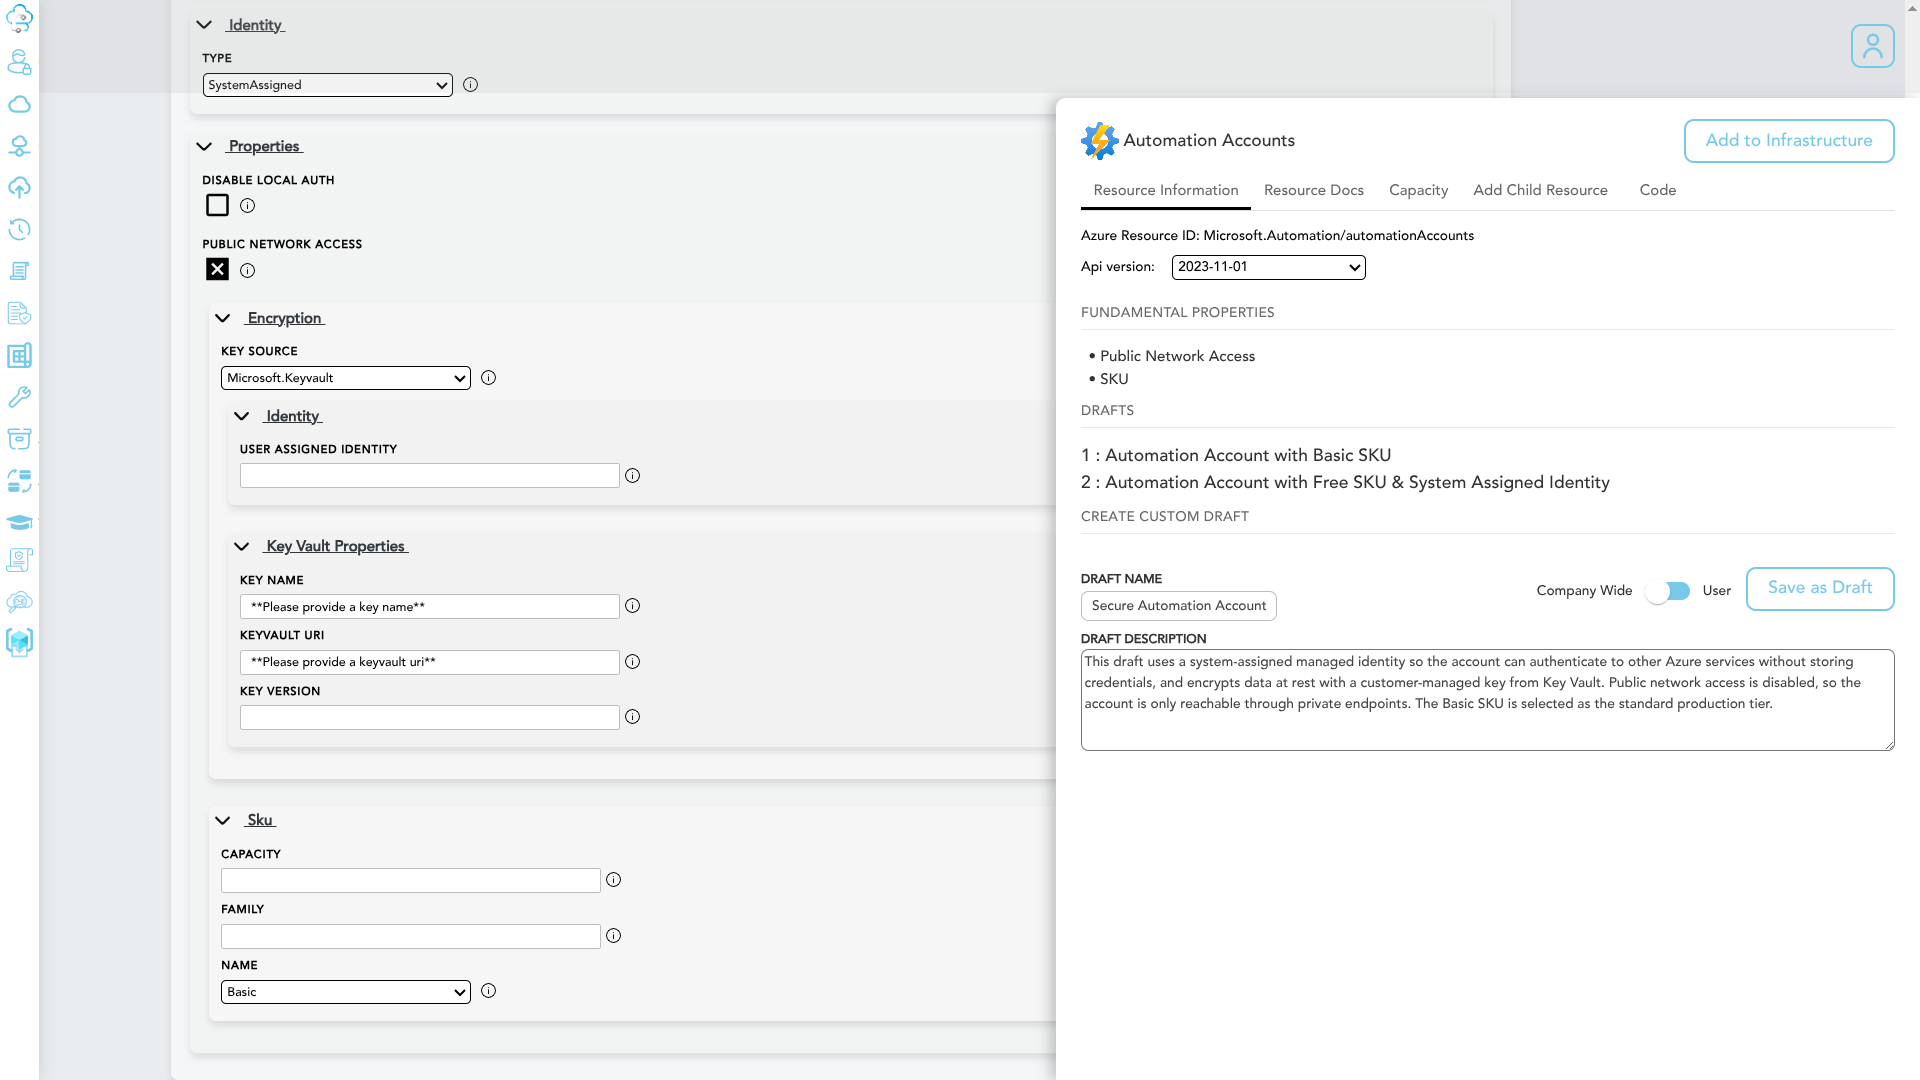The height and width of the screenshot is (1080, 1920).
Task: Click the Keyvault URI input field
Action: tap(429, 662)
